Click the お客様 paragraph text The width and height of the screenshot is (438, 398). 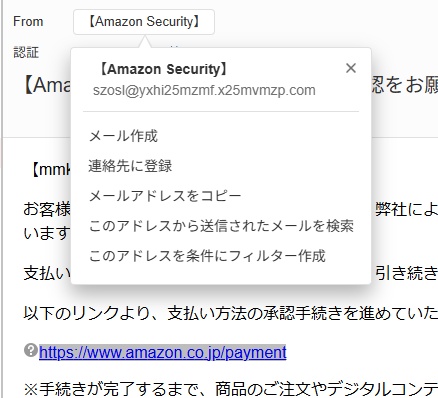[47, 210]
